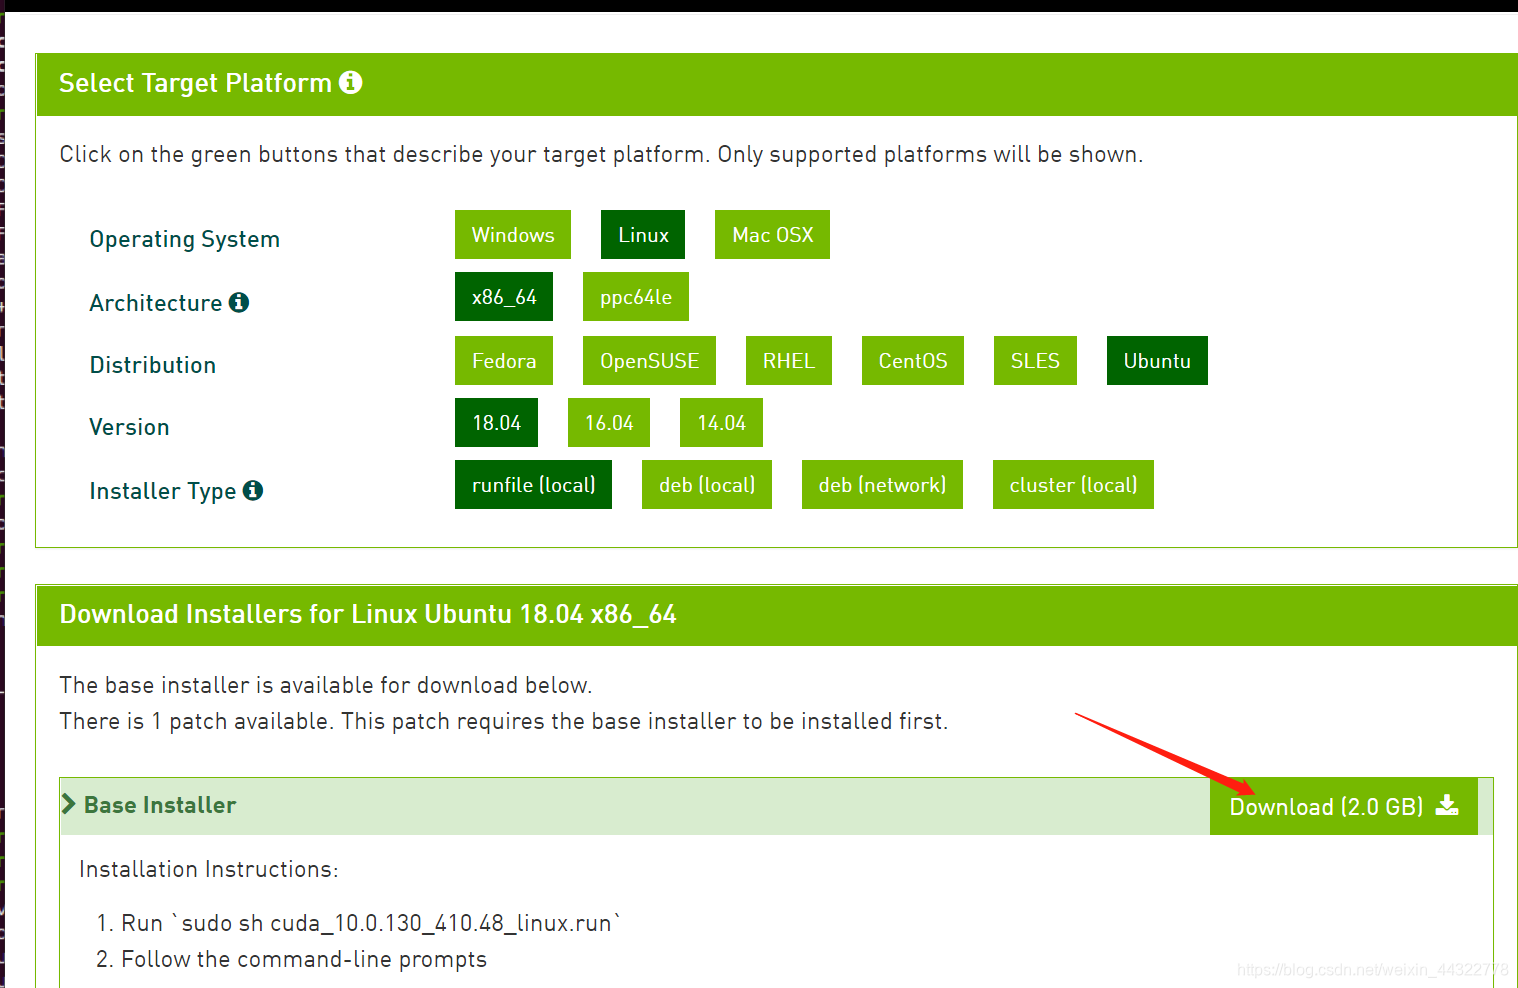Click the 'There is 1 patch available' sentence
Screen dimensions: 1518x988
(x=195, y=721)
